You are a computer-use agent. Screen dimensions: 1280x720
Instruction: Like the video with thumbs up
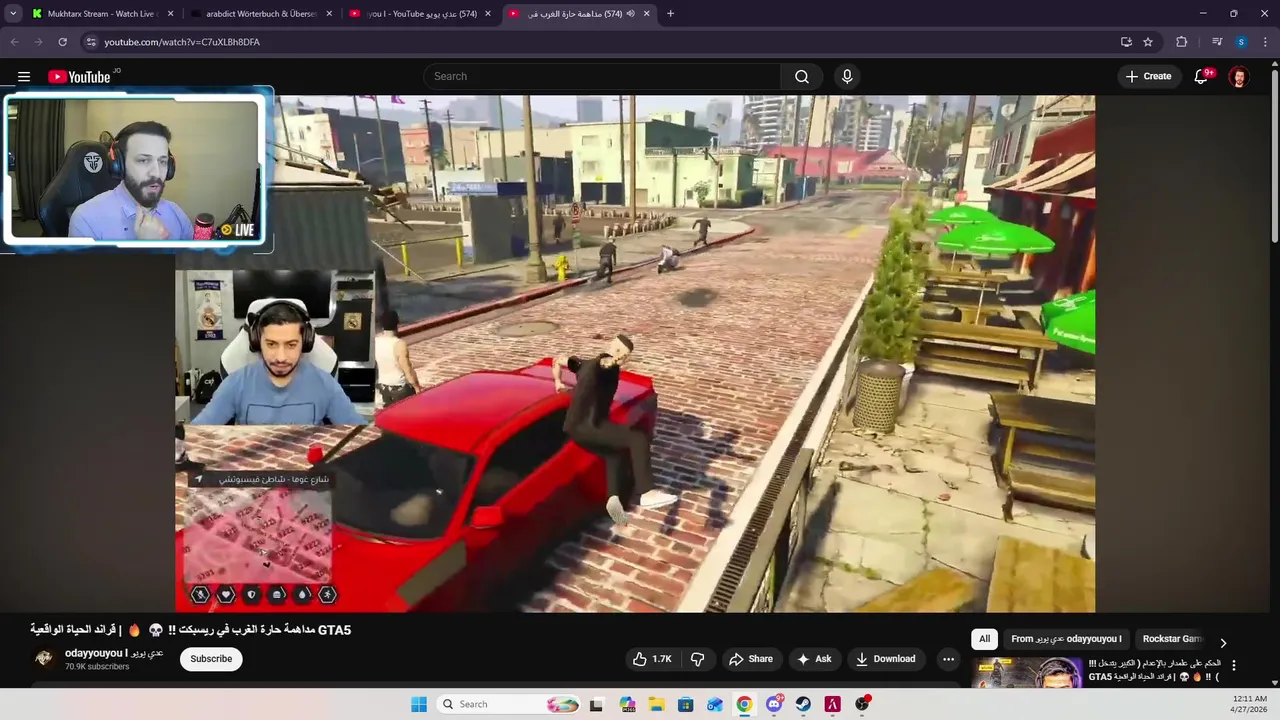click(x=652, y=659)
